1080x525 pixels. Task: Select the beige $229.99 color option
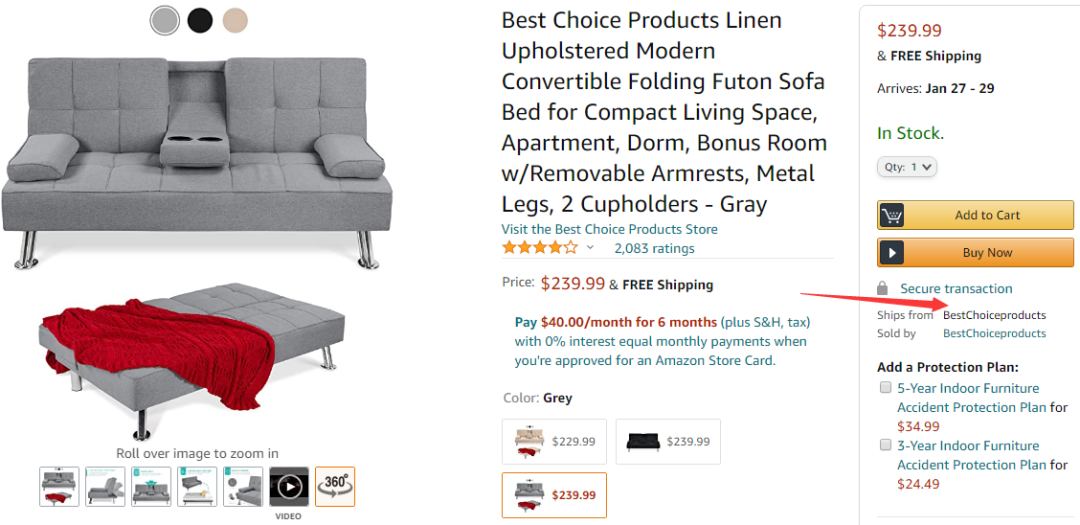click(554, 441)
